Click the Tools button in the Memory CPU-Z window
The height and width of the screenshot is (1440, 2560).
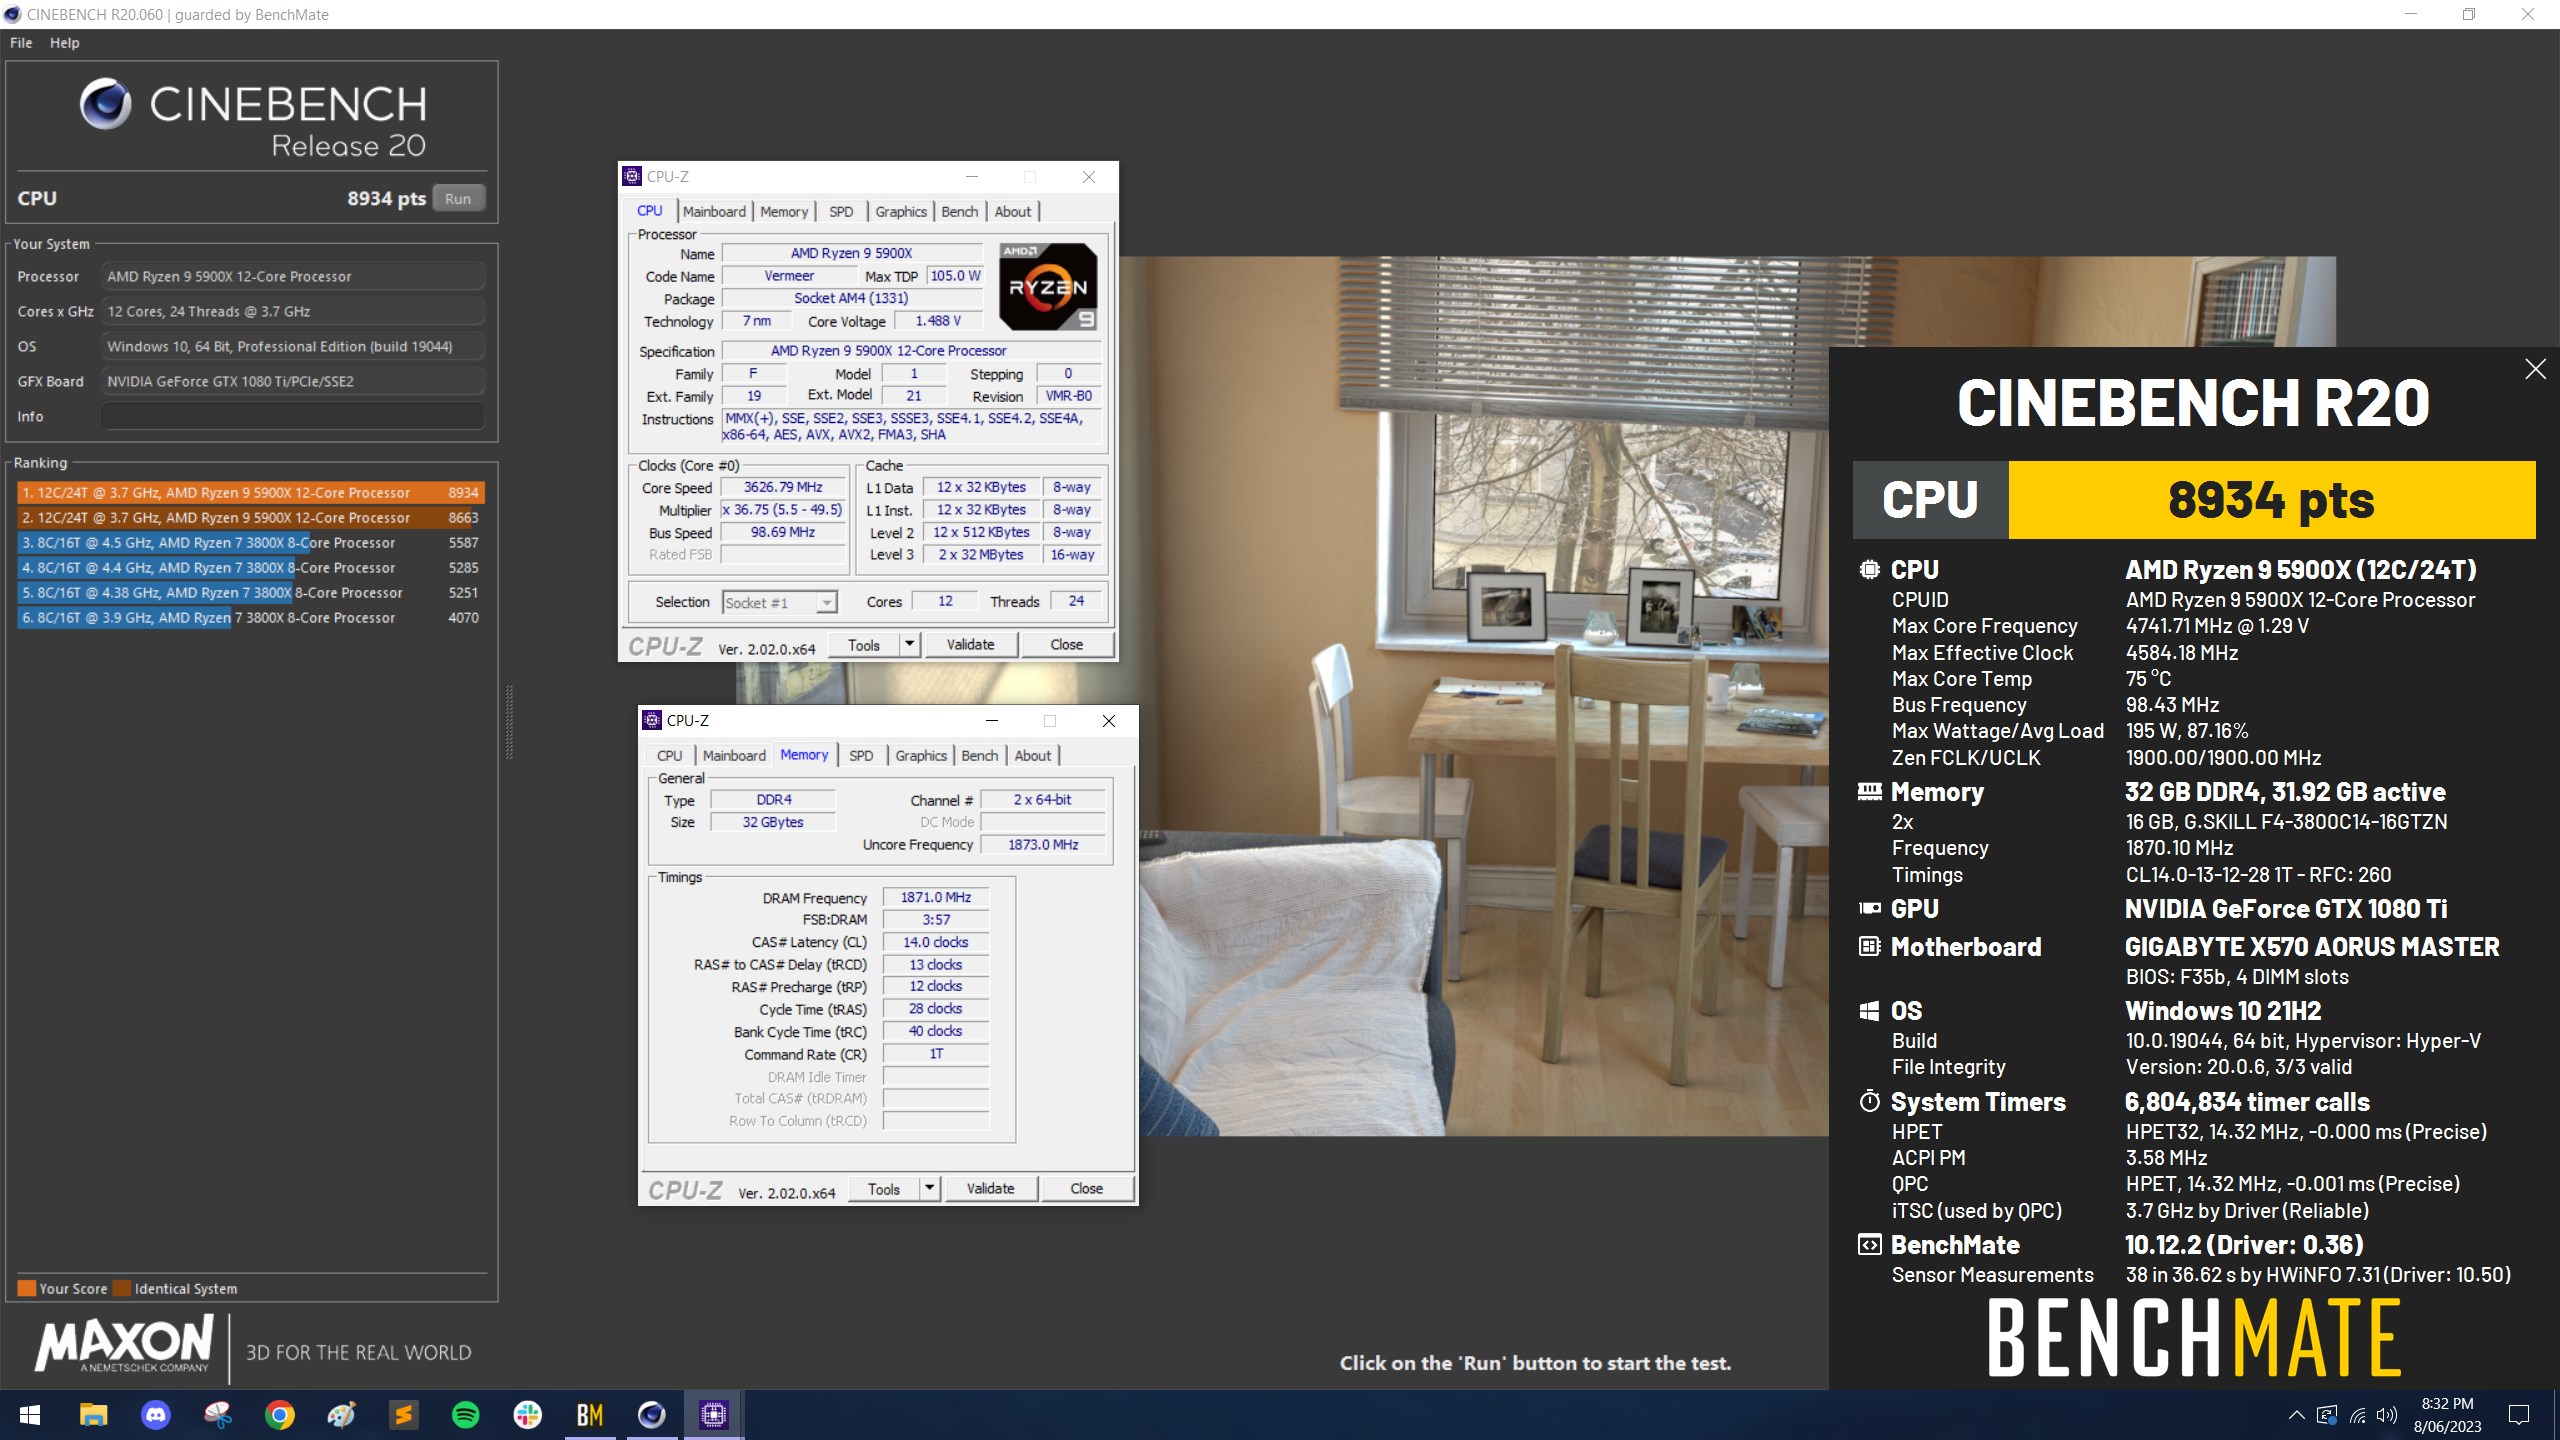[884, 1188]
